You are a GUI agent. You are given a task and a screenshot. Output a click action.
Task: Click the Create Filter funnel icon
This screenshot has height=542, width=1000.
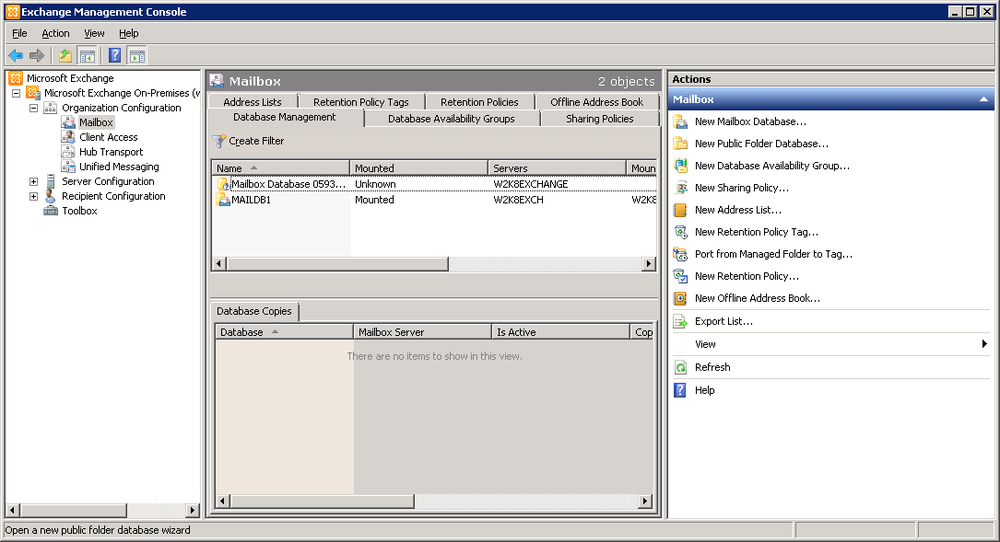[219, 141]
